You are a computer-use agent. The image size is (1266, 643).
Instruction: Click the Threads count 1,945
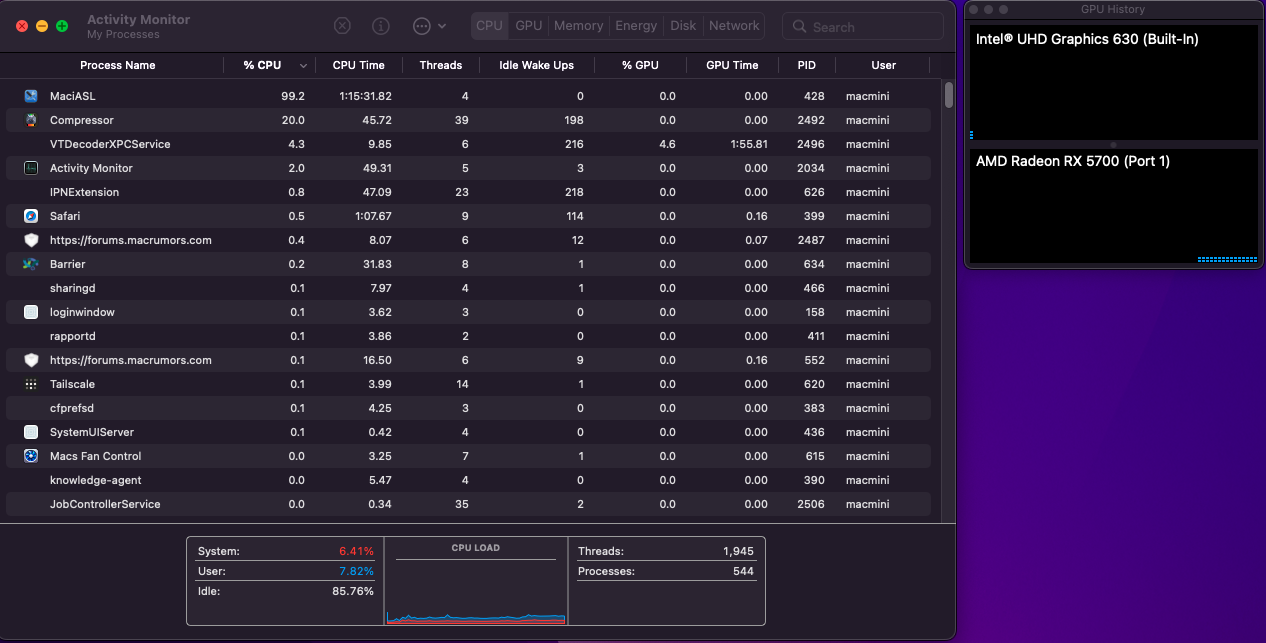pyautogui.click(x=738, y=551)
